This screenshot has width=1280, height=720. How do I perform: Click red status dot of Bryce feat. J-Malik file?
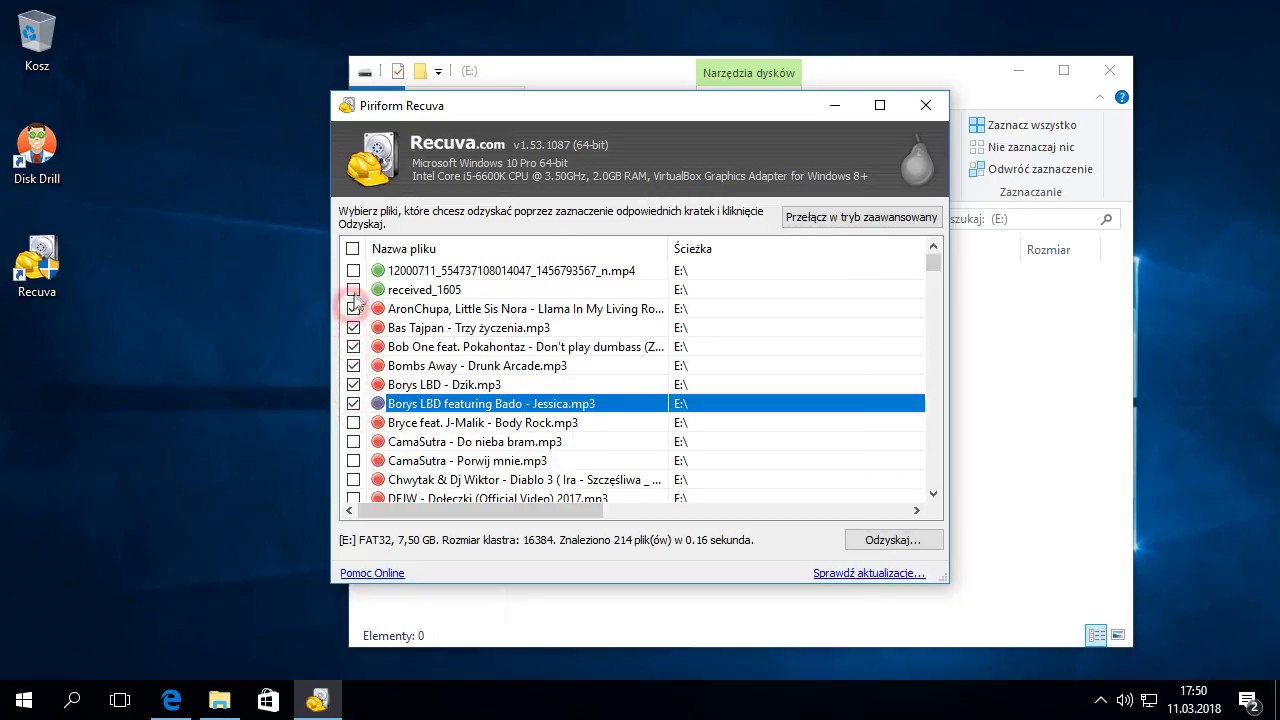[378, 423]
